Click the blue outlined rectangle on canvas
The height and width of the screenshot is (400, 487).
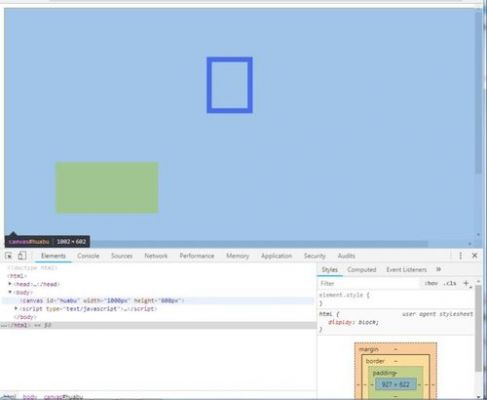[229, 85]
